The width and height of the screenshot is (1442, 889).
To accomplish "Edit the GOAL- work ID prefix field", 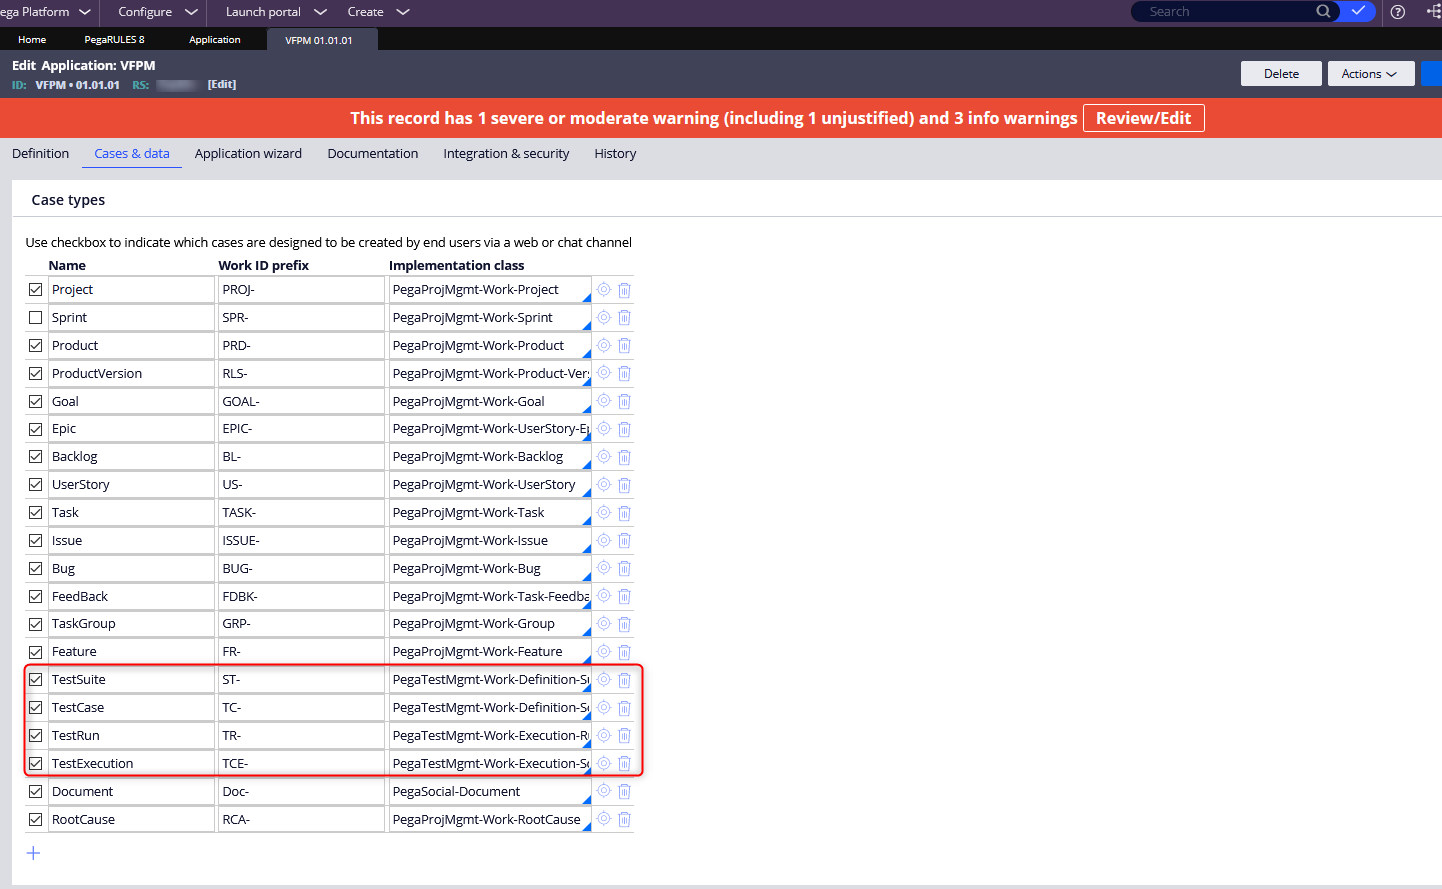I will click(x=301, y=401).
